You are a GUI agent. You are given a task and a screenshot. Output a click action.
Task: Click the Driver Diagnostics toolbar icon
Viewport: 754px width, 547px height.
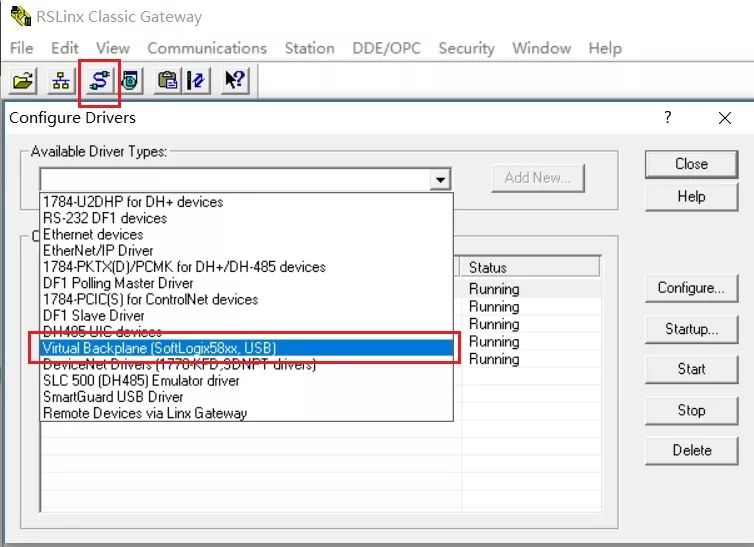point(130,80)
